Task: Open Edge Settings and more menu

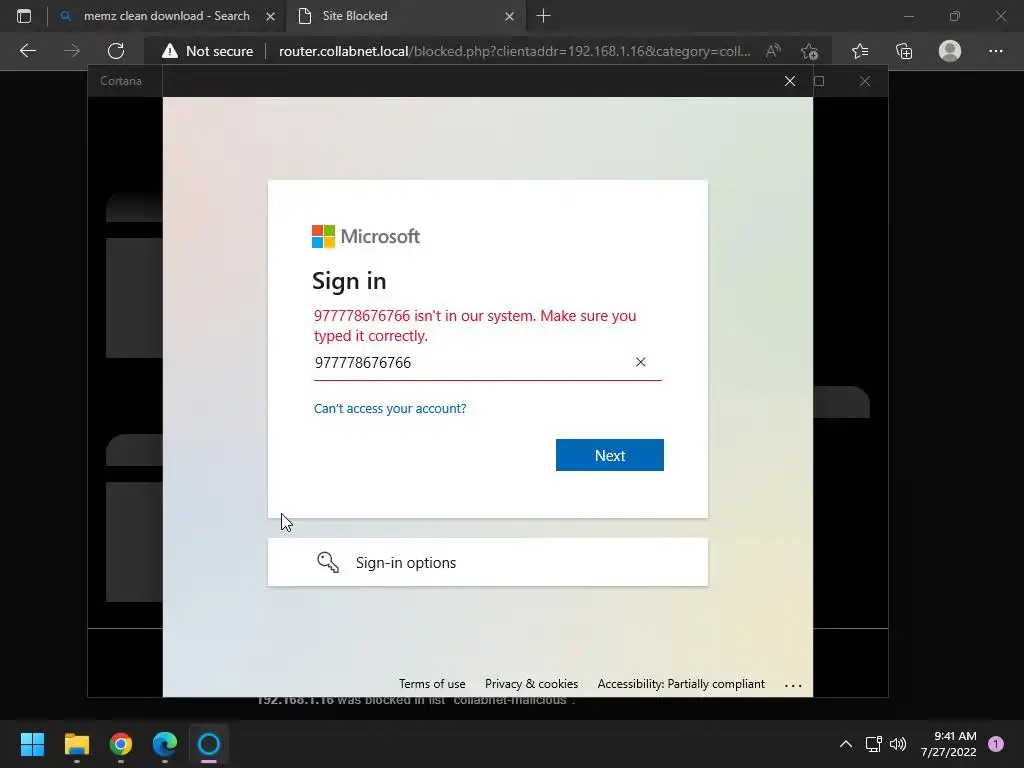Action: [x=995, y=51]
